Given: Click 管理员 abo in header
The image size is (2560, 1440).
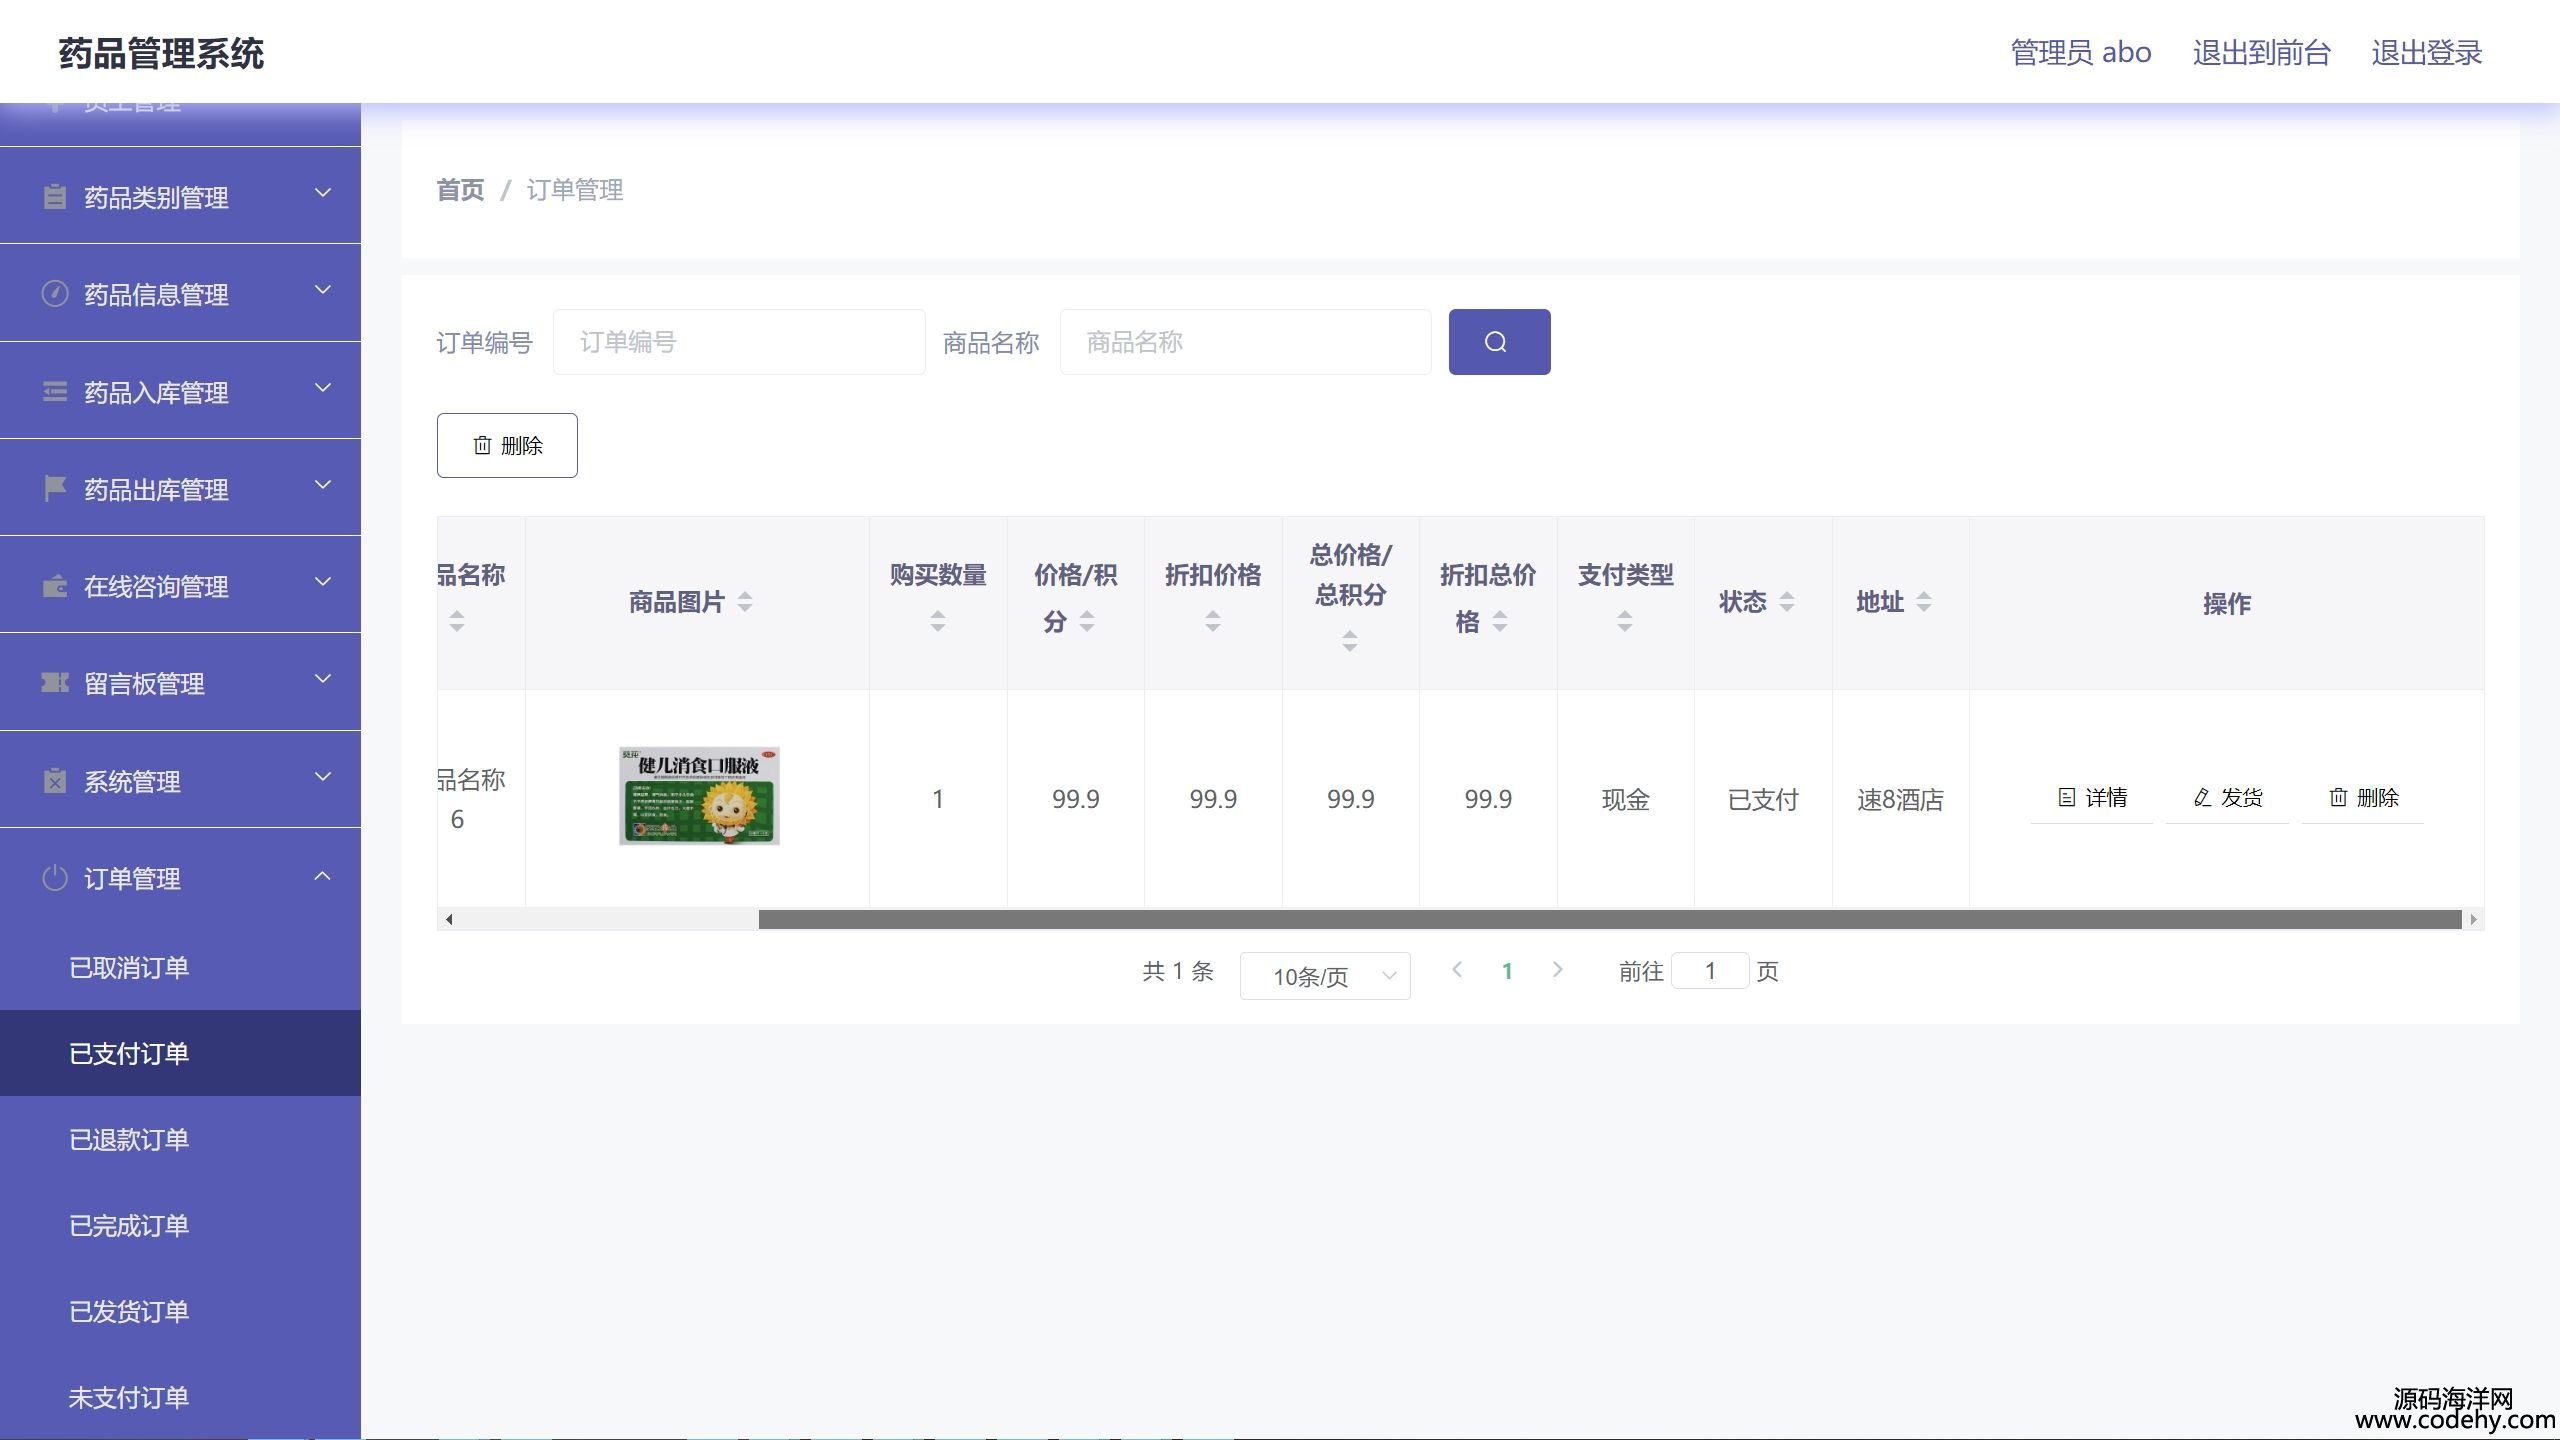Looking at the screenshot, I should point(2081,53).
